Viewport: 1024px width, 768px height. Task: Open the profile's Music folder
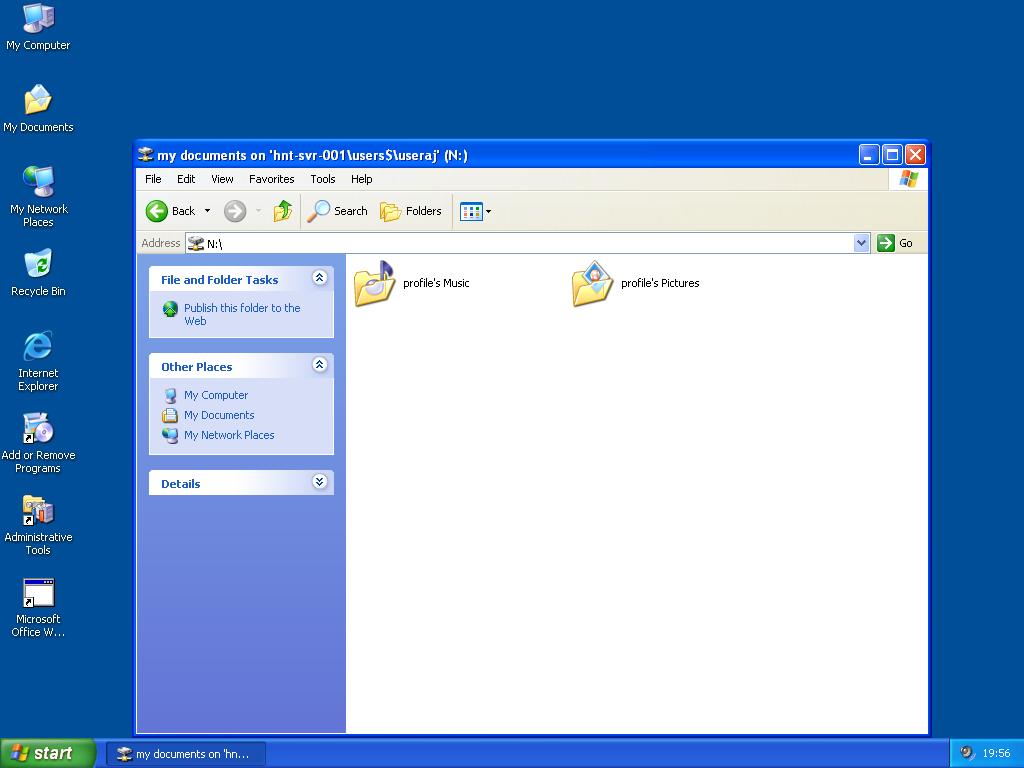point(372,283)
